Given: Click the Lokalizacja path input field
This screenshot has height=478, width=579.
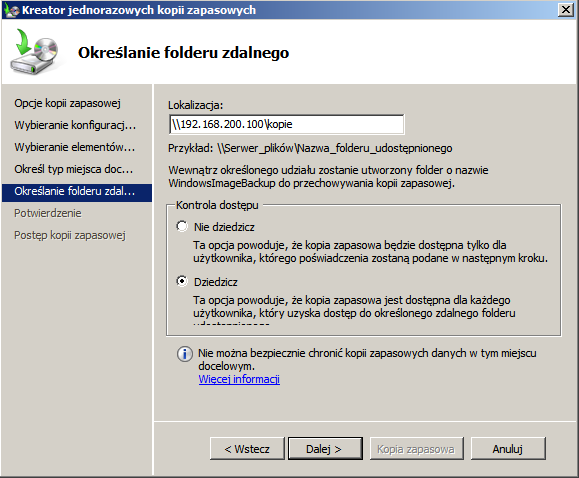Looking at the screenshot, I should (287, 124).
